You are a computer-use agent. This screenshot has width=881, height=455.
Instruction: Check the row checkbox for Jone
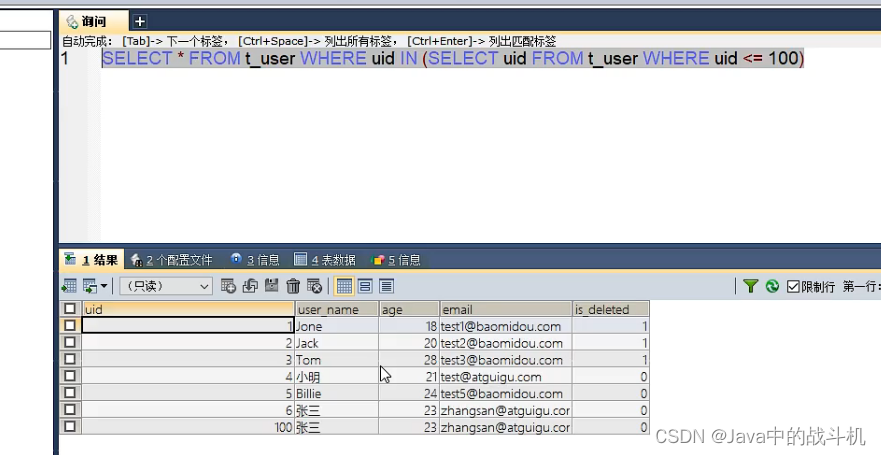coord(70,325)
